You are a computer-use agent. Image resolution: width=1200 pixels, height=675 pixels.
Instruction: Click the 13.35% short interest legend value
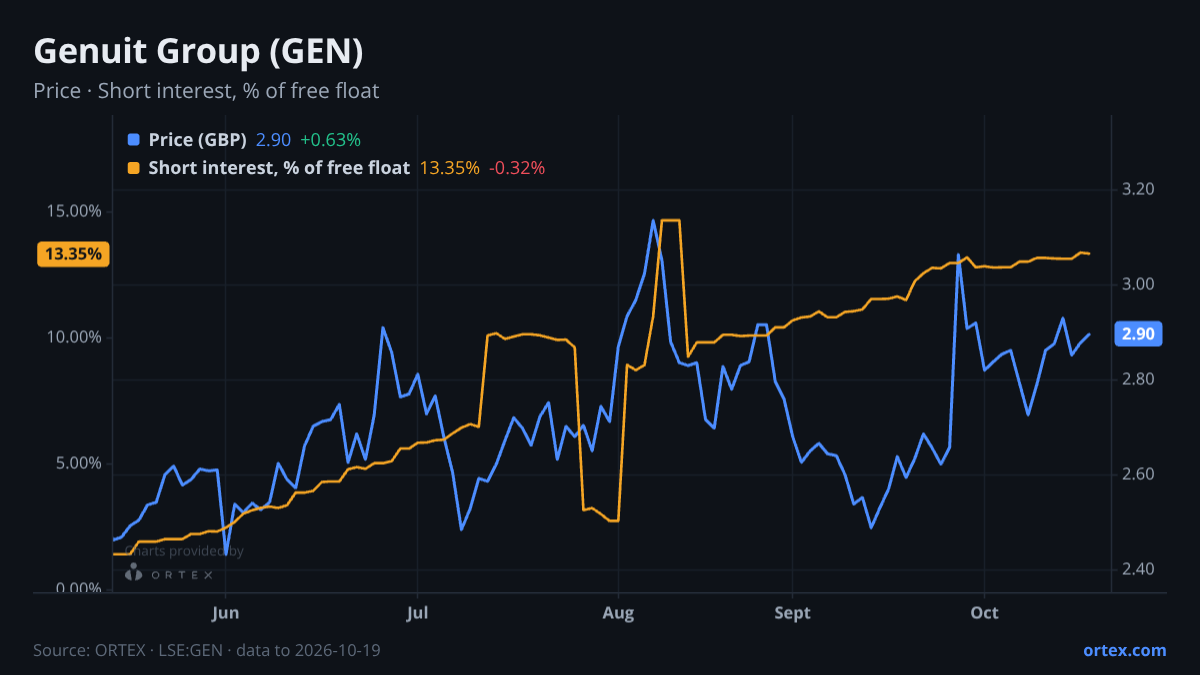tap(449, 168)
